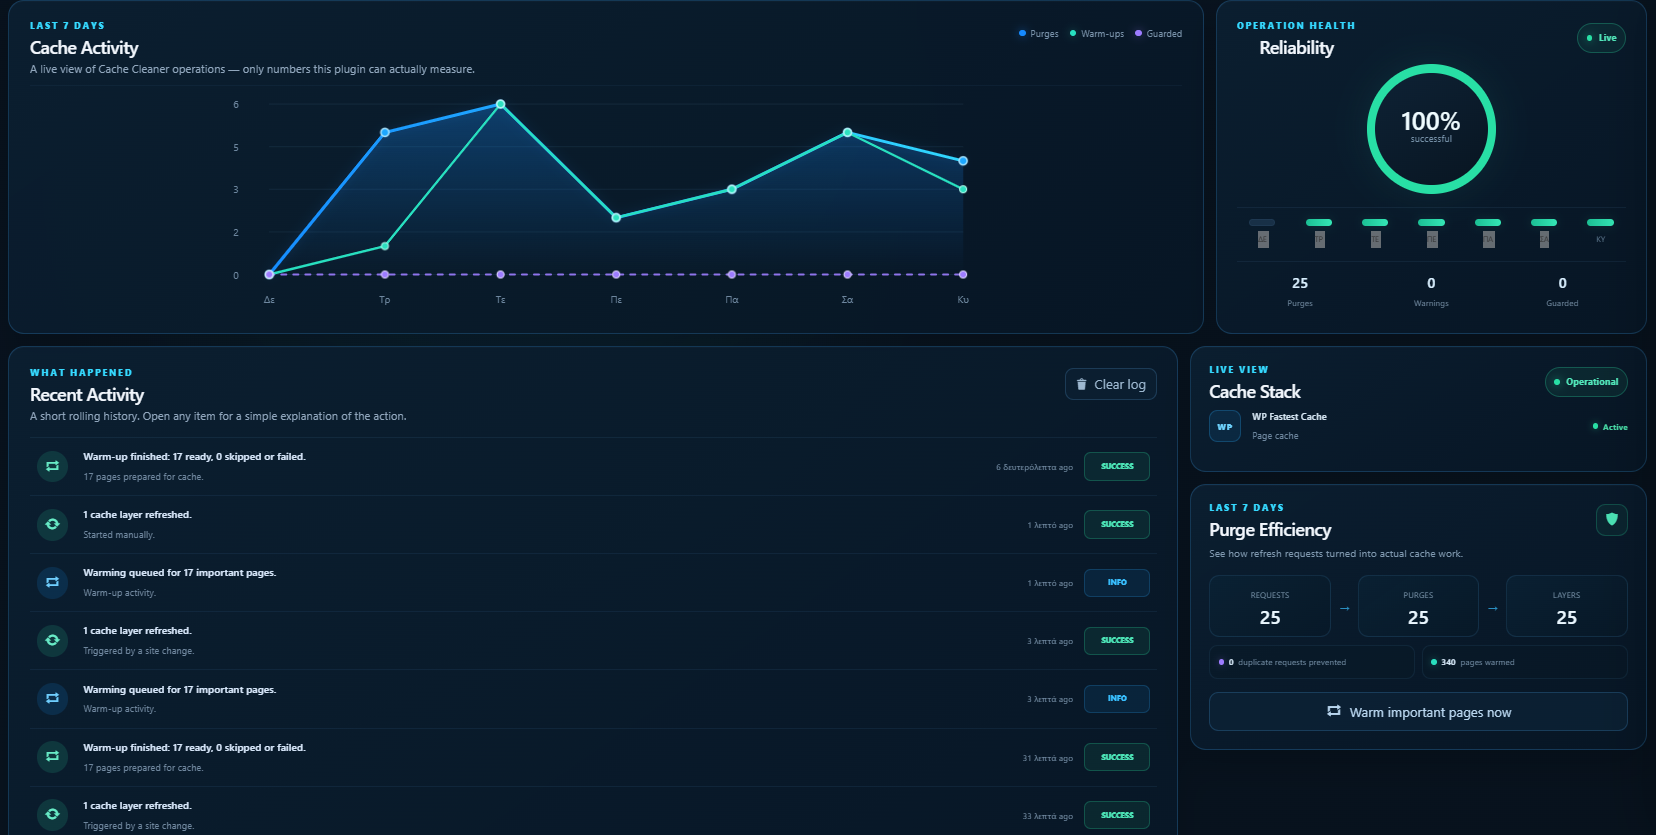
Task: Click the reliability day bar above ΚΥ
Action: pos(1600,222)
